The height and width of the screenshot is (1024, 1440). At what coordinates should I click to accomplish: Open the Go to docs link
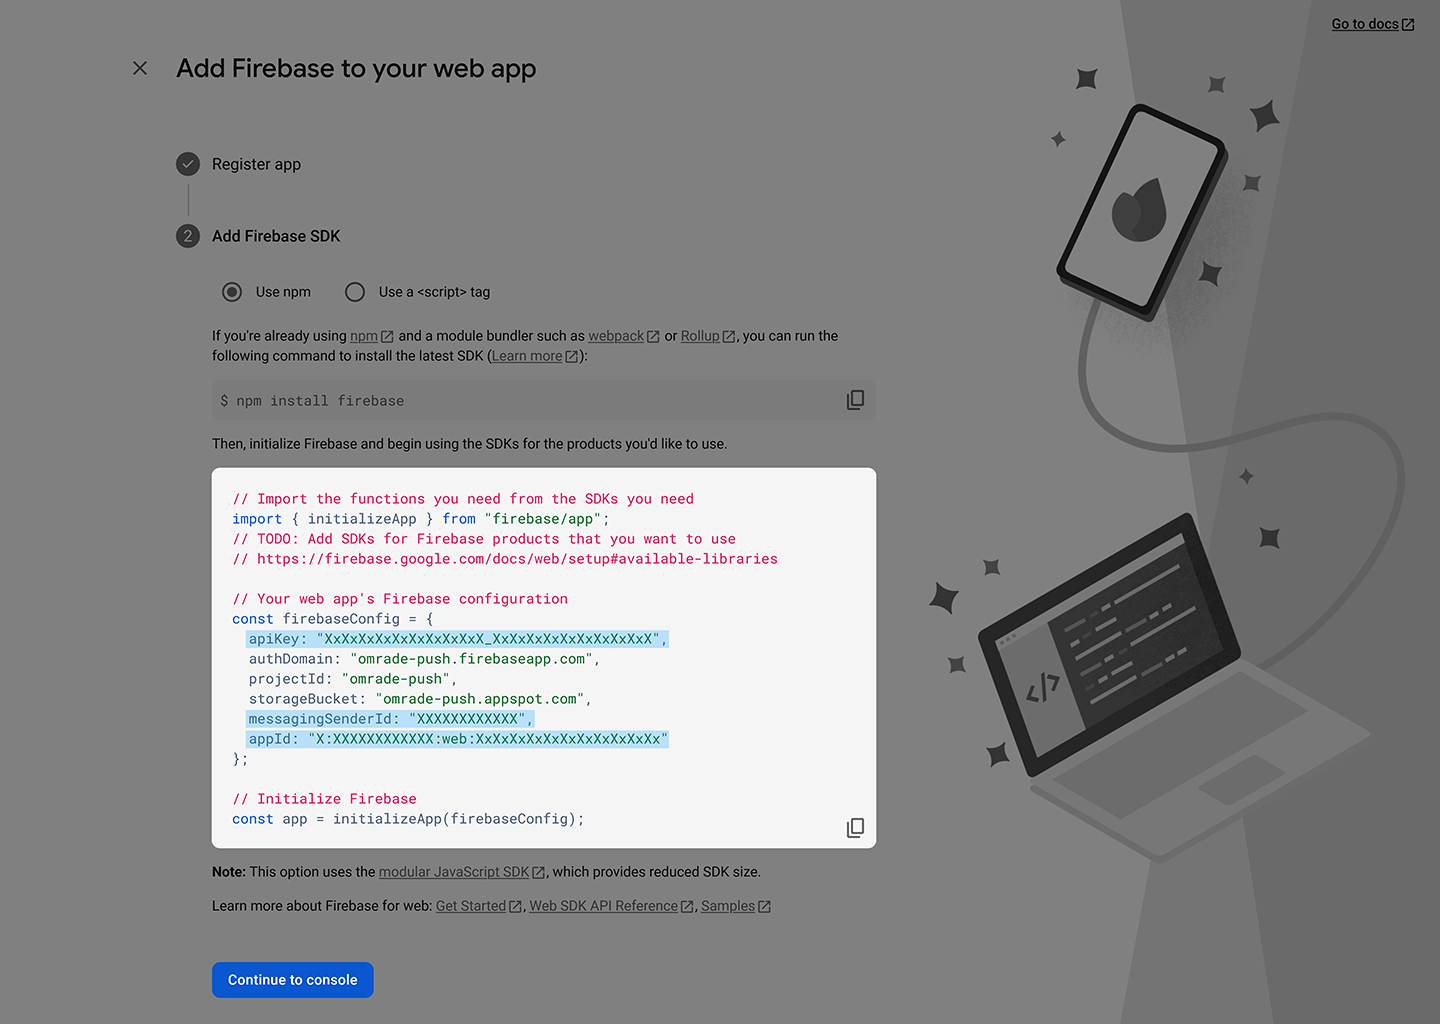point(1372,24)
